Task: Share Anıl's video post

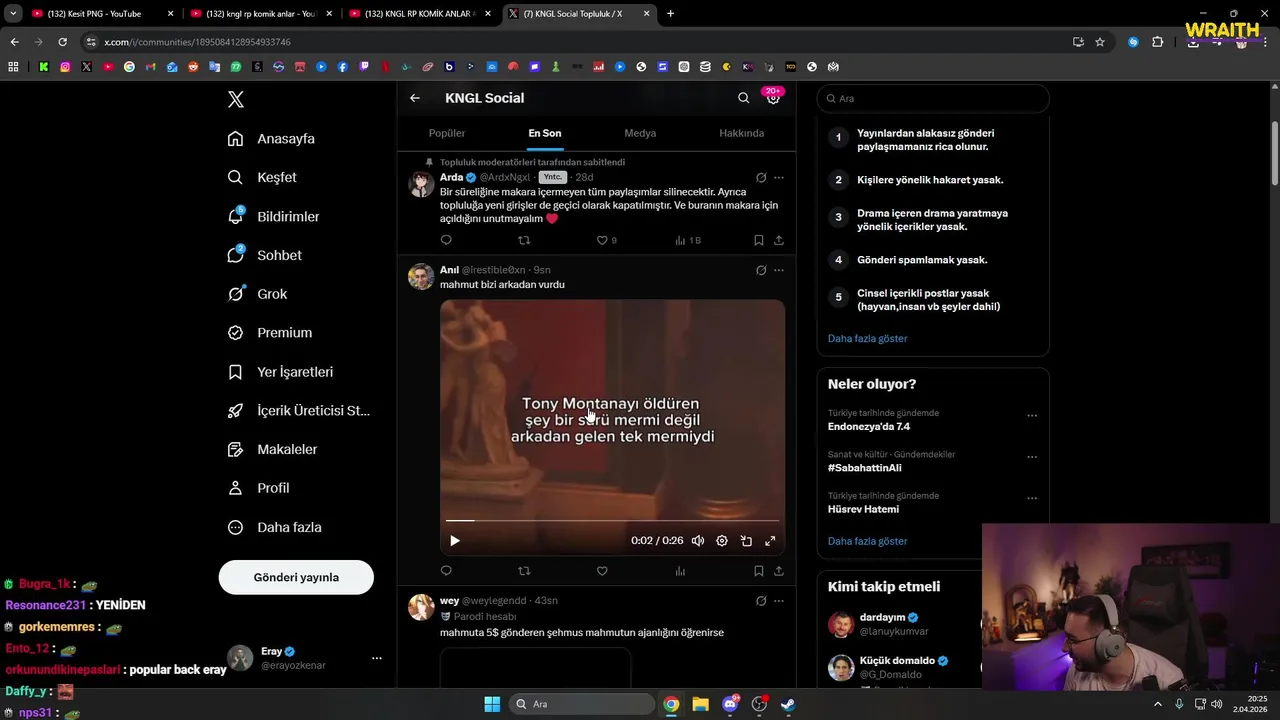Action: (x=779, y=571)
